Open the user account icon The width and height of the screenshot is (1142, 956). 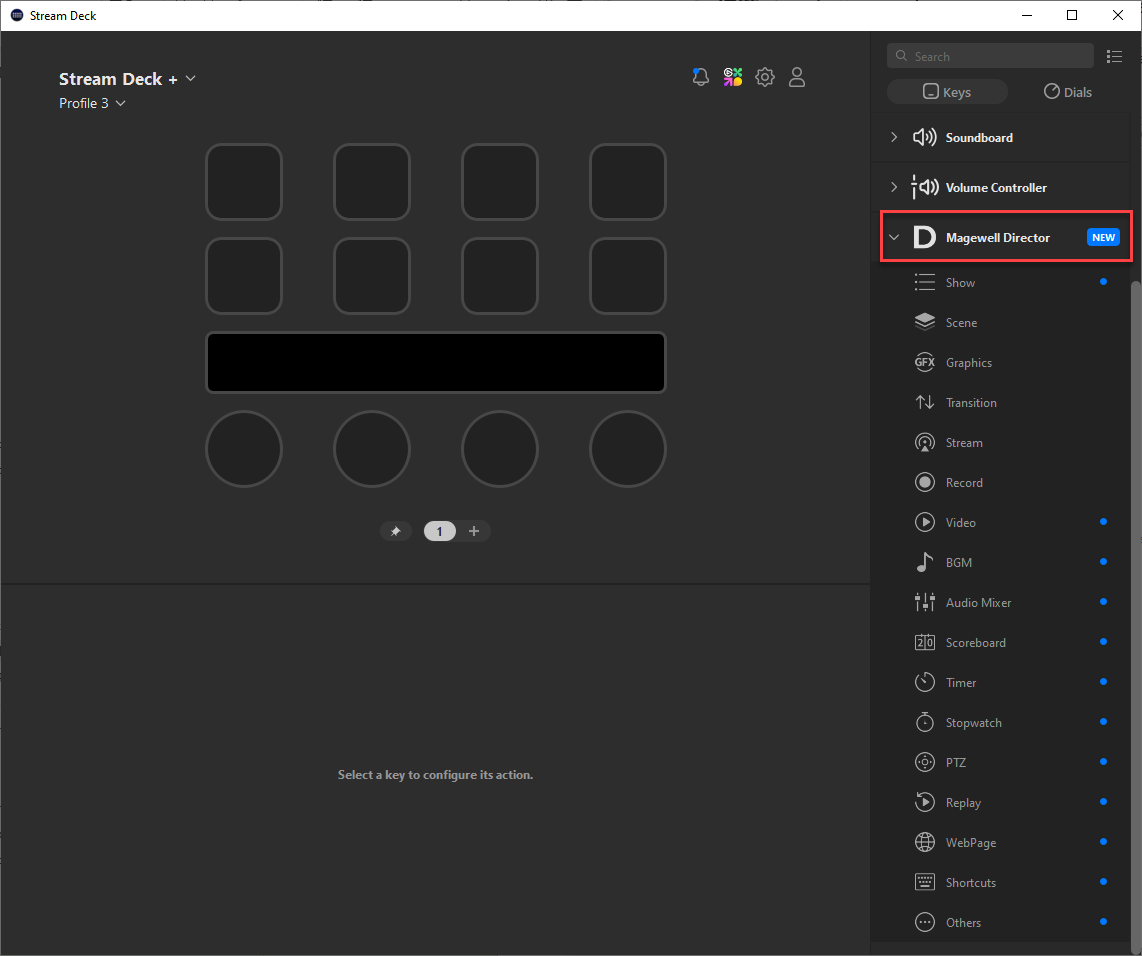click(797, 76)
